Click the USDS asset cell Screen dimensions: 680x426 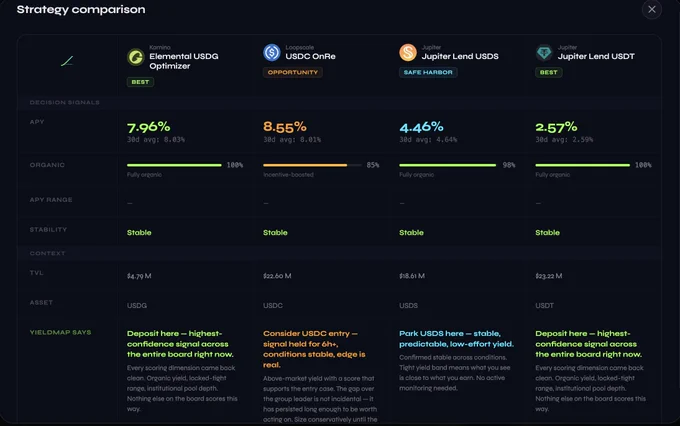409,305
